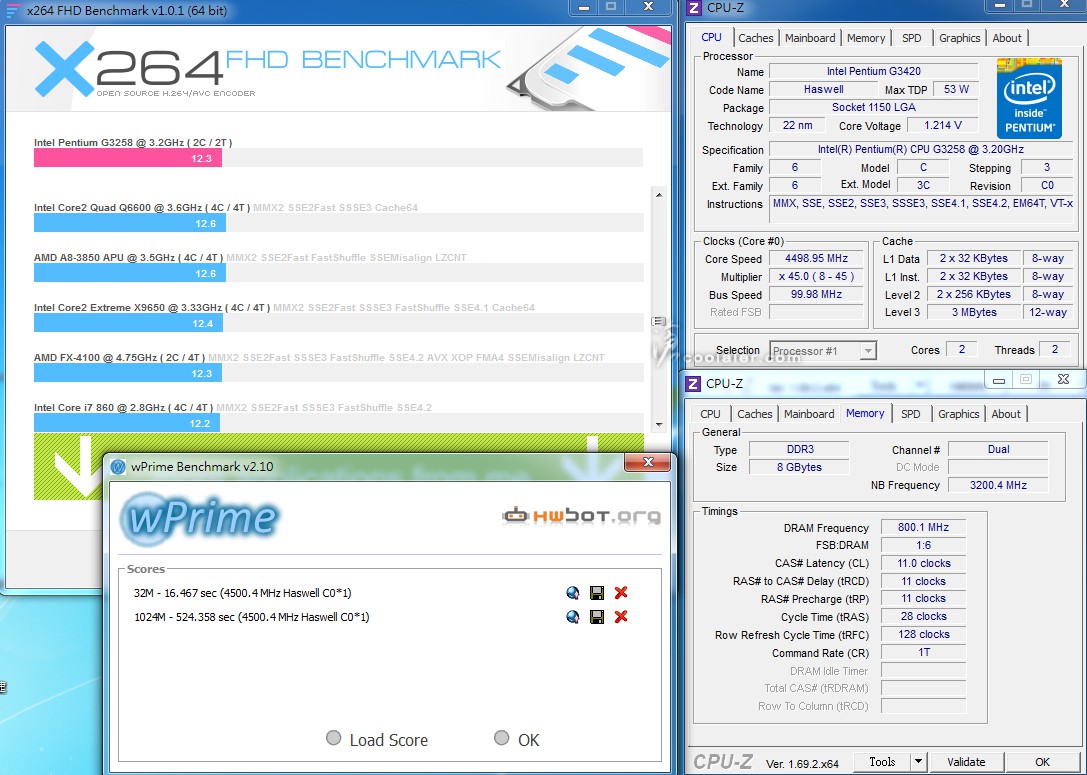Open Mainboard tab in upper CPU-Z
The height and width of the screenshot is (775, 1087).
tap(810, 38)
